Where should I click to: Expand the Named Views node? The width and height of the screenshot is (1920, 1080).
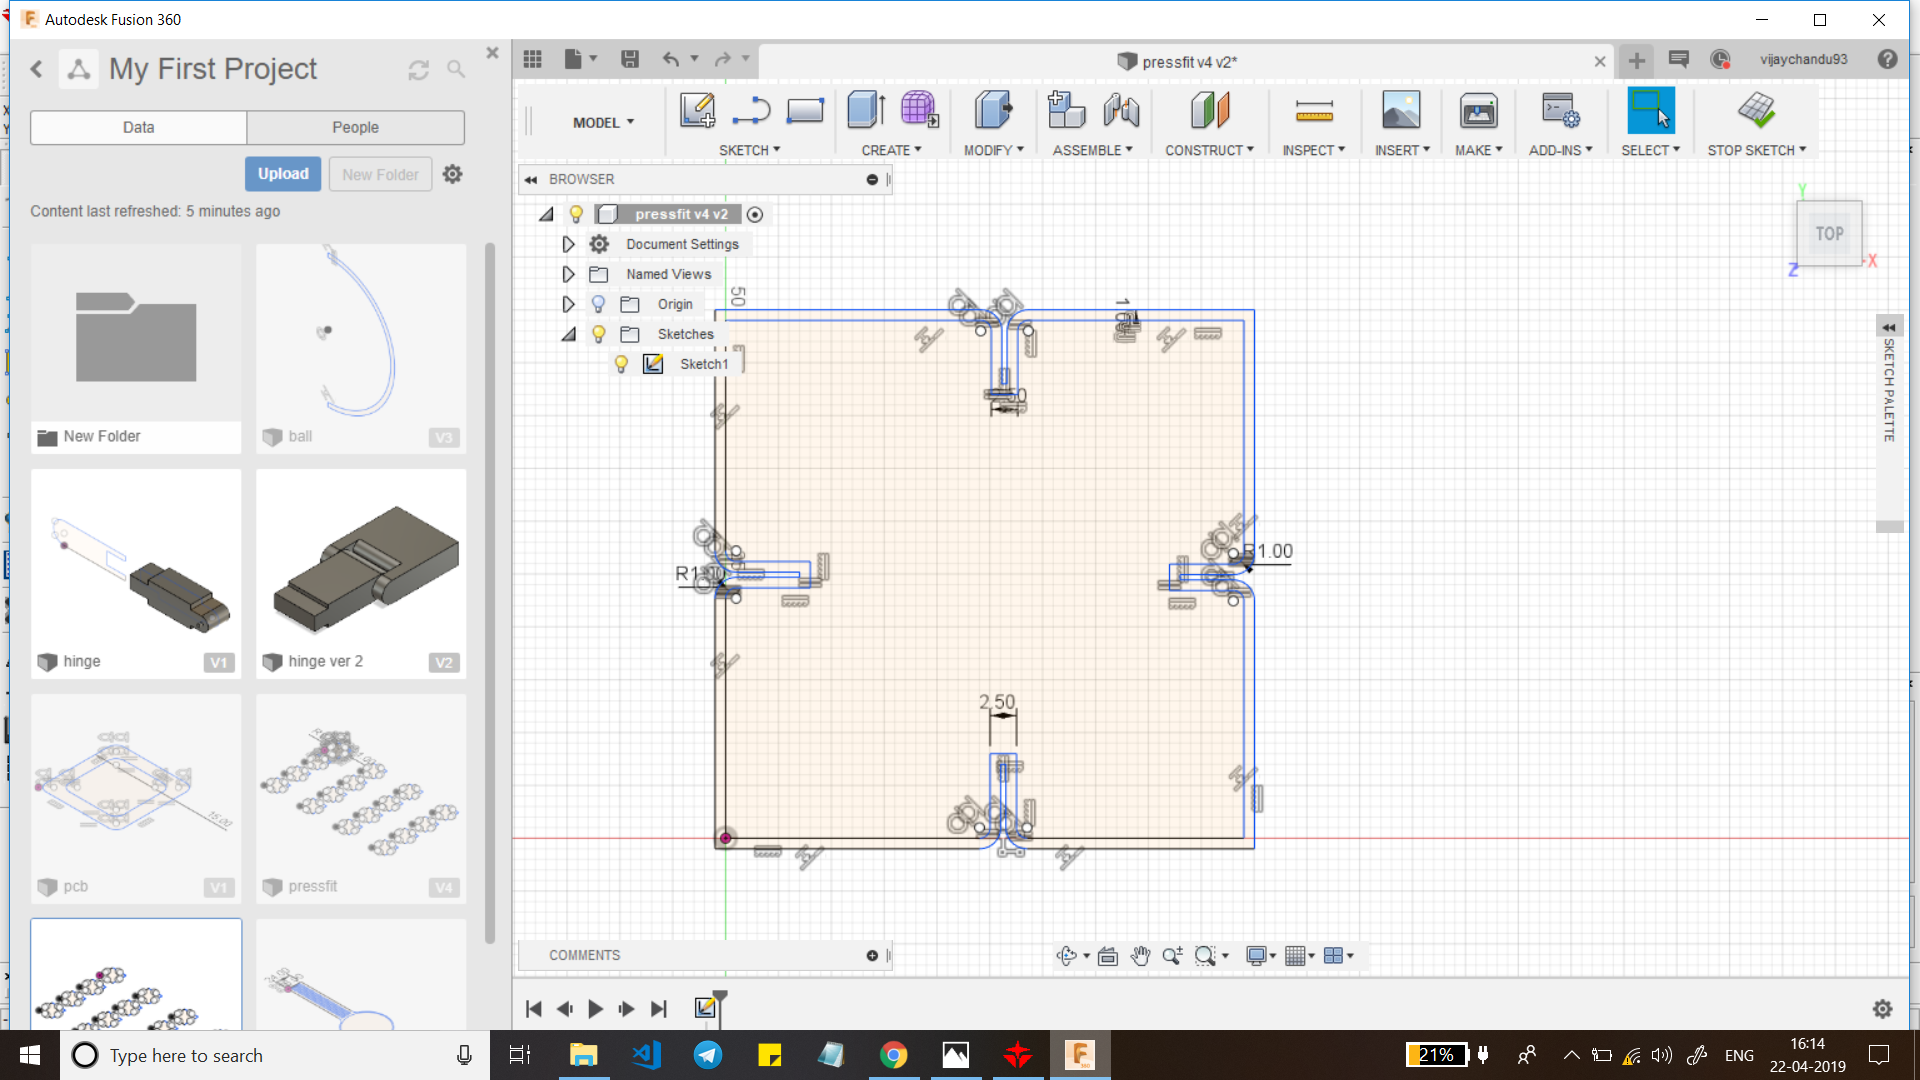[568, 274]
